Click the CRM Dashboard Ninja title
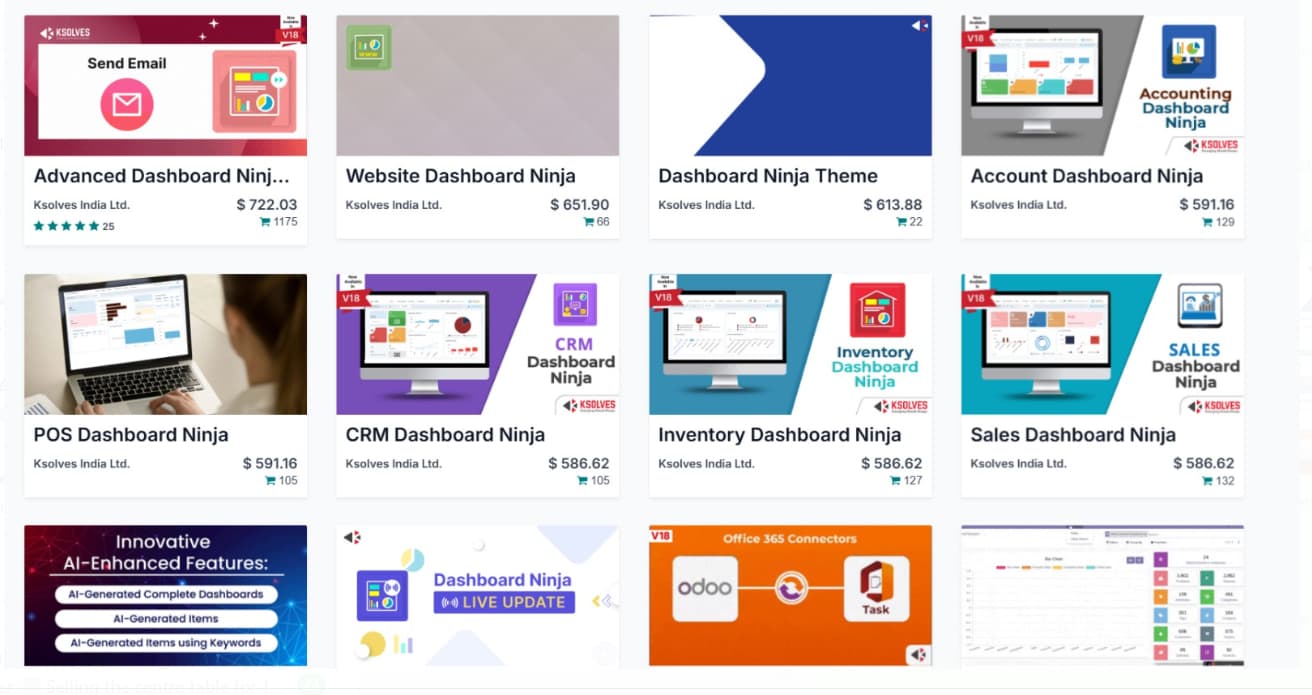The image size is (1312, 695). click(445, 435)
